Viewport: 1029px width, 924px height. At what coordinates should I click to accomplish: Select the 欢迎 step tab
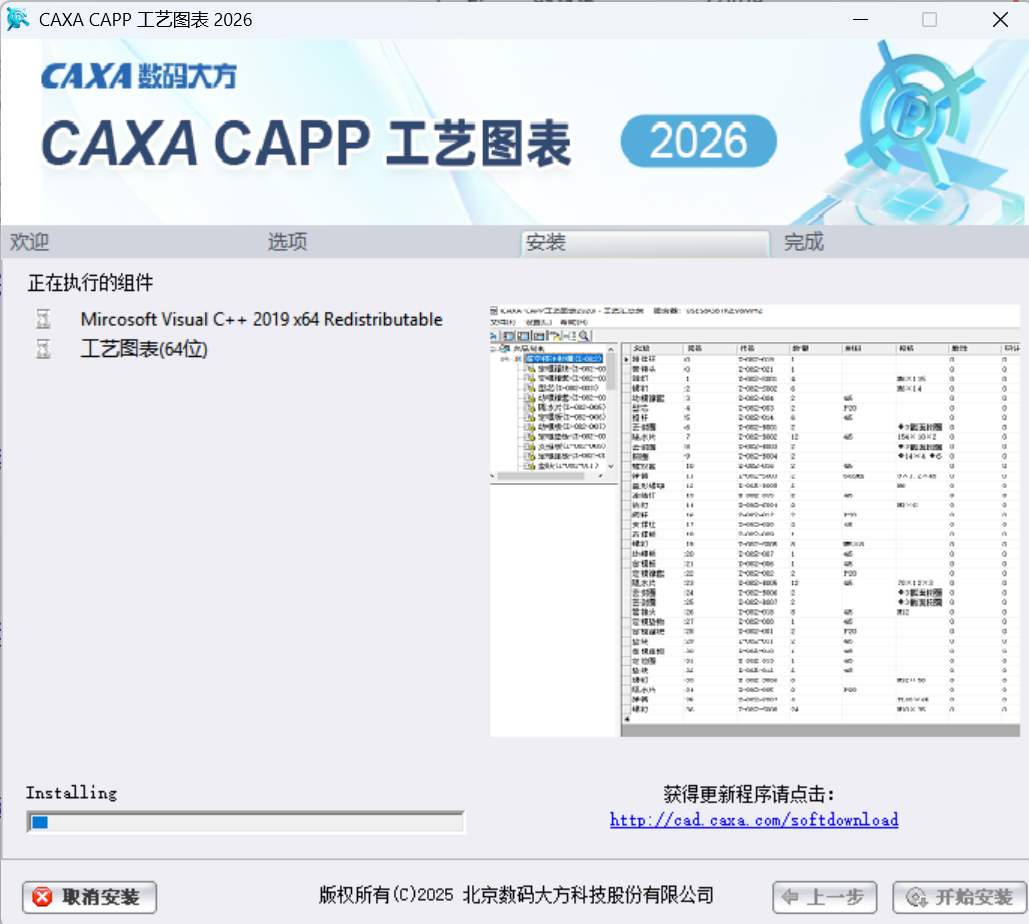tap(30, 242)
